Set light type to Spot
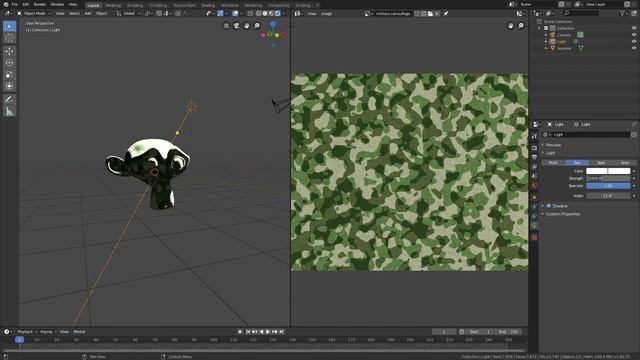This screenshot has height=360, width=640. tap(600, 162)
